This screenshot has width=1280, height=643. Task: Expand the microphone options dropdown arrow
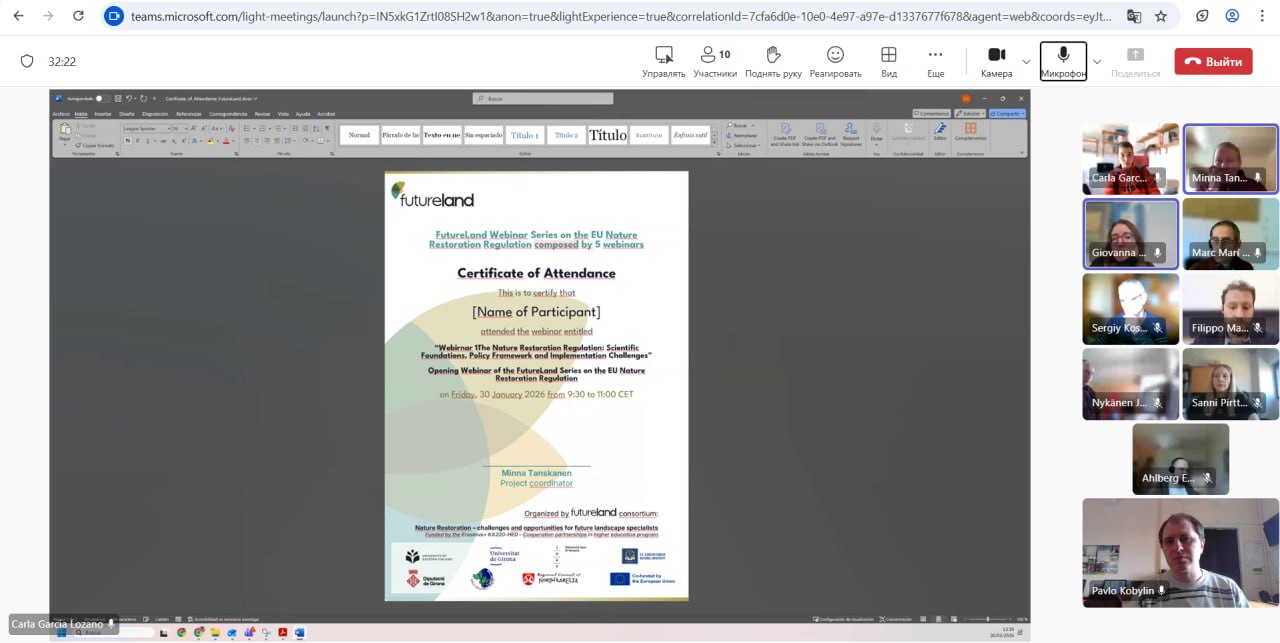(x=1097, y=62)
